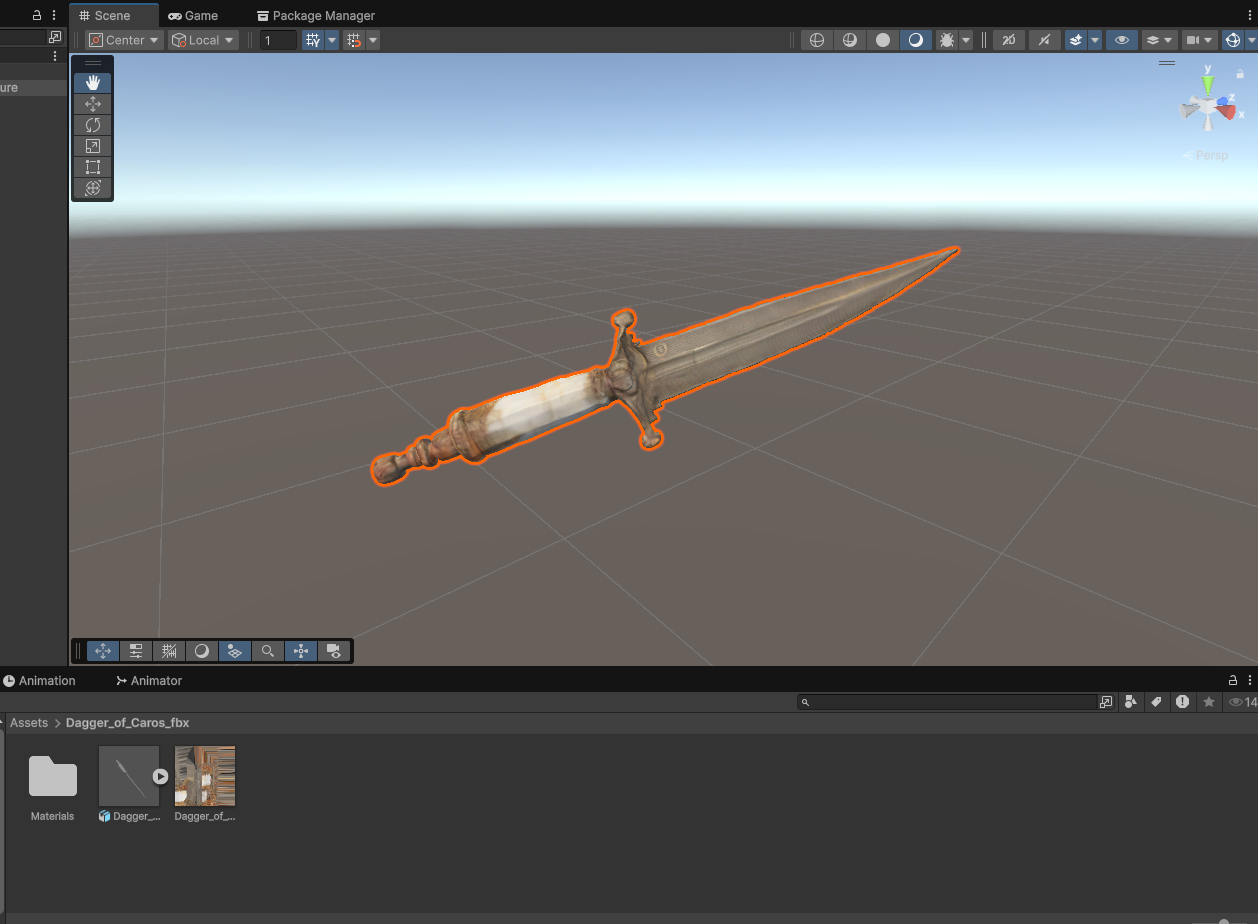
Task: Open the Animation tab
Action: [40, 681]
